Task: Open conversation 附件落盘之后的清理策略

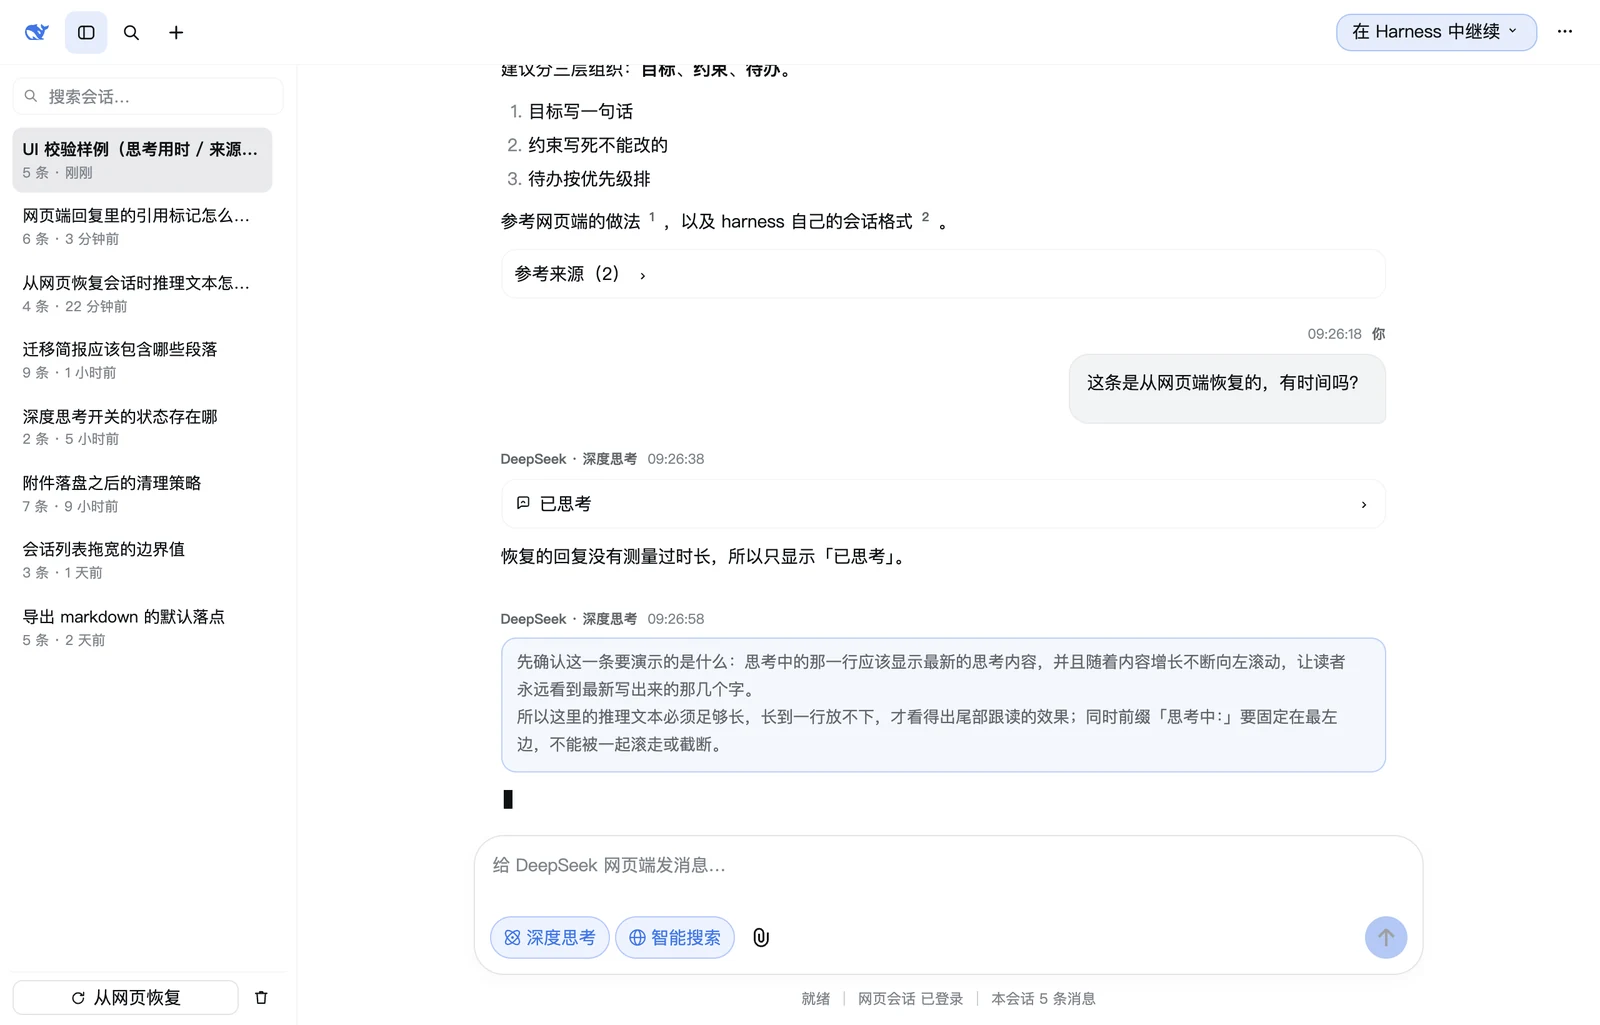Action: pyautogui.click(x=142, y=494)
